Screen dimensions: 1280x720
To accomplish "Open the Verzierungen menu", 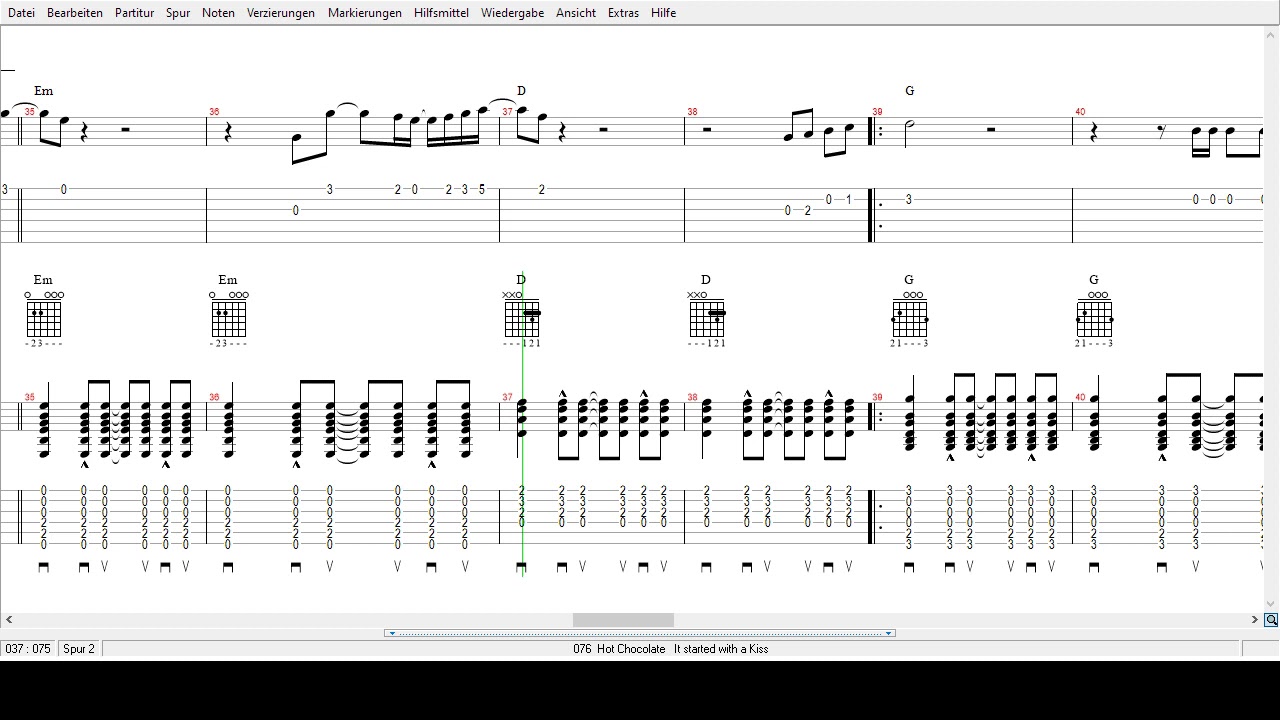I will pos(281,13).
